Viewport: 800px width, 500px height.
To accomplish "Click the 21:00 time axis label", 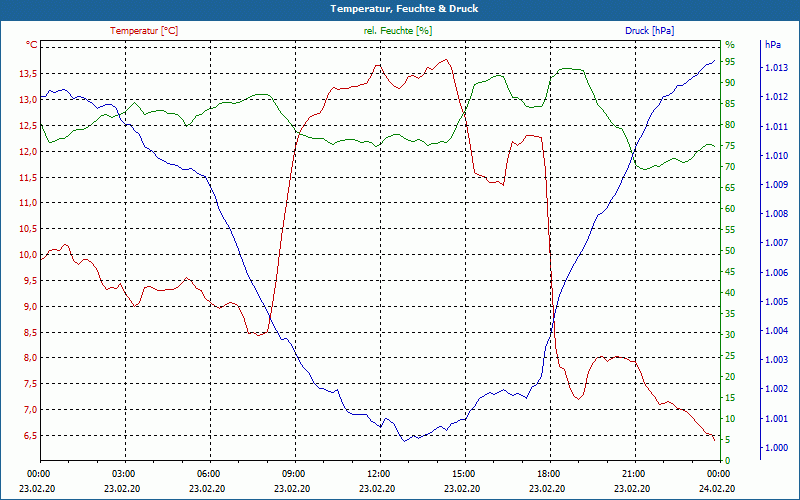I will coord(633,473).
